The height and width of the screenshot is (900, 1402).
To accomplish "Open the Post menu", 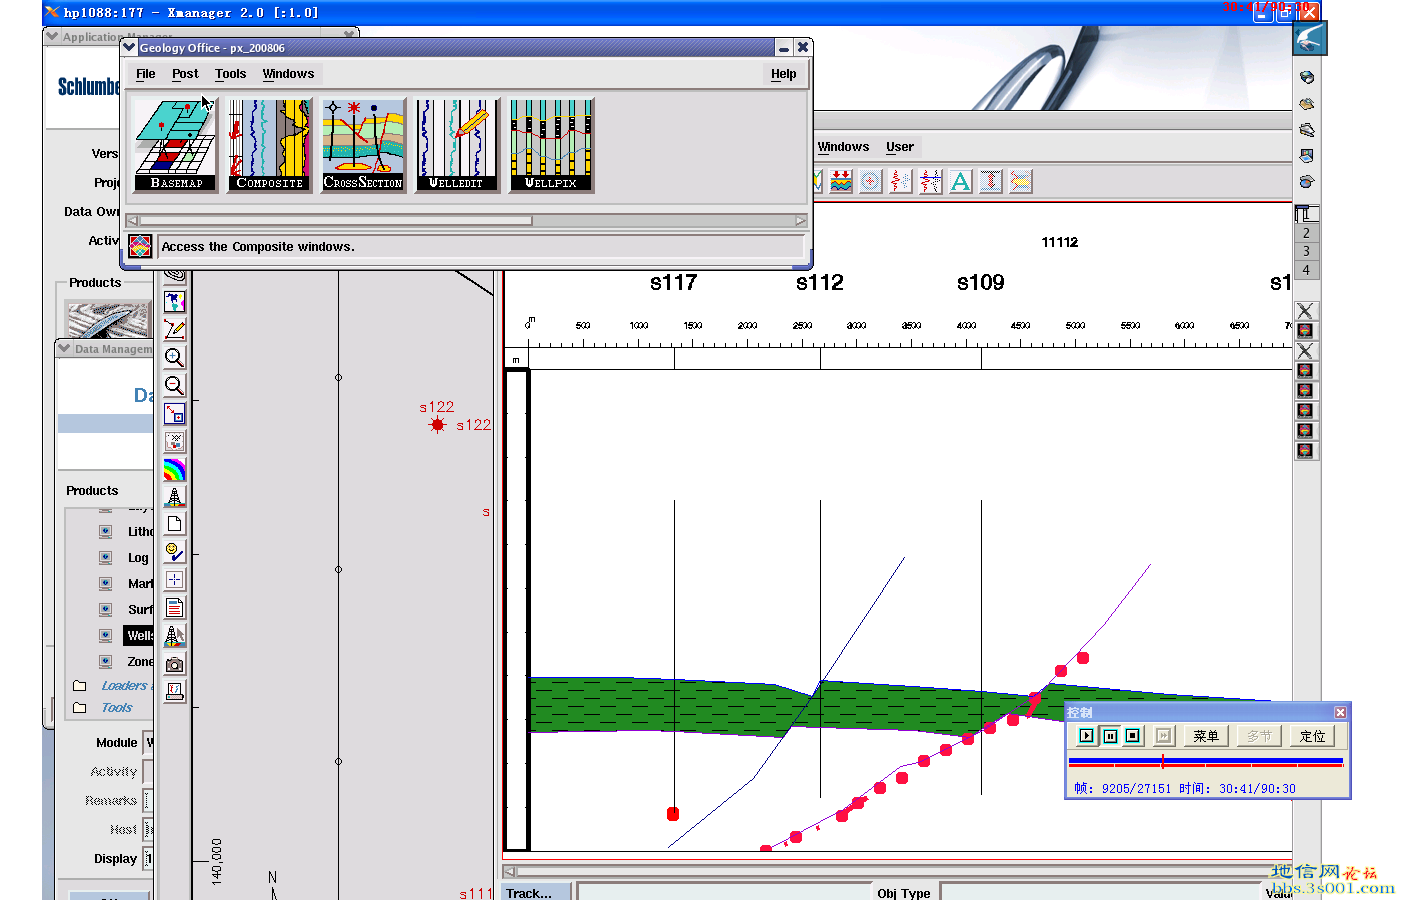I will (x=185, y=74).
